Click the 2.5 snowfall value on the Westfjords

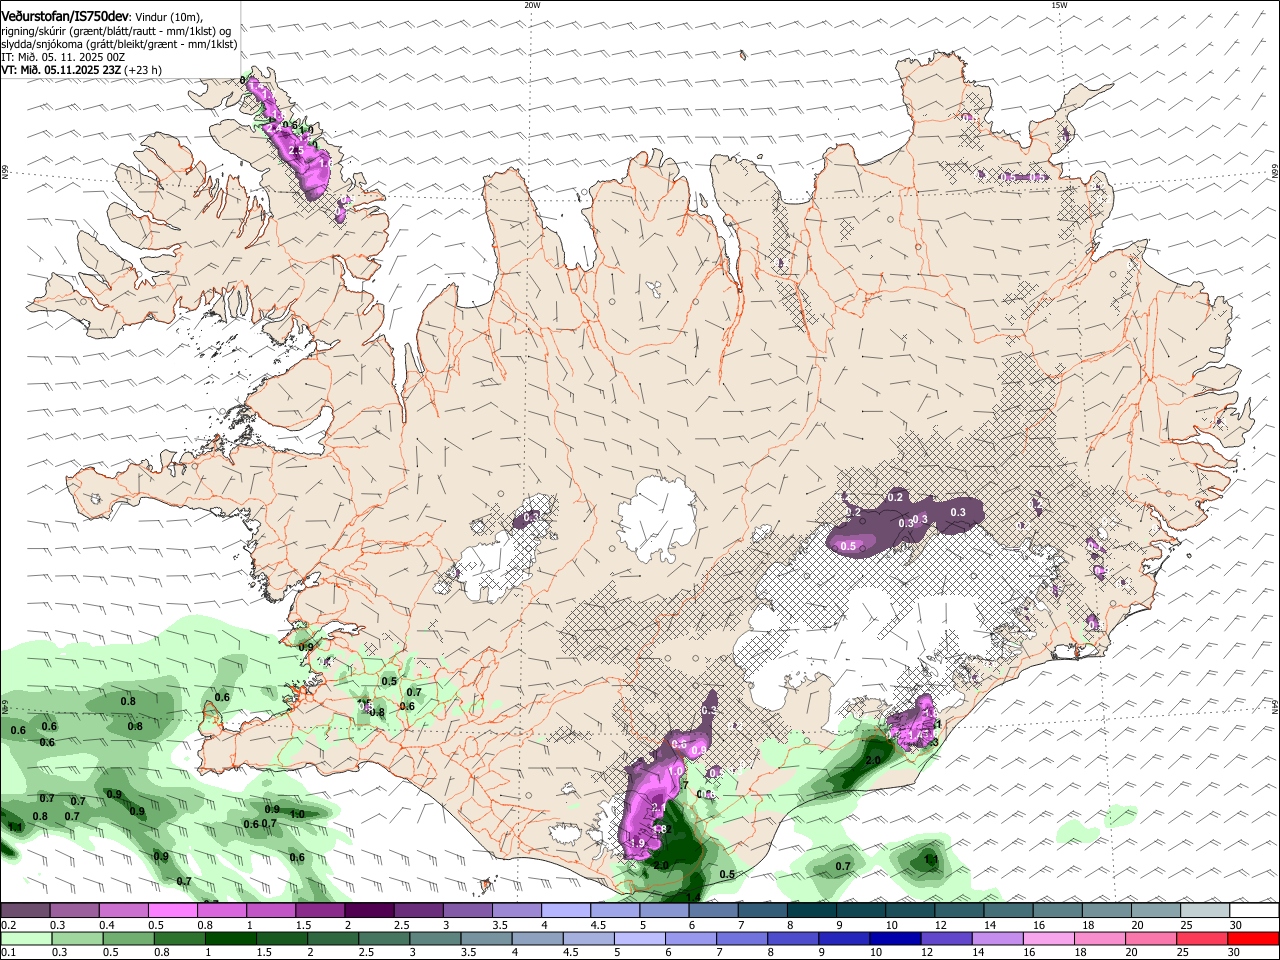(x=295, y=150)
